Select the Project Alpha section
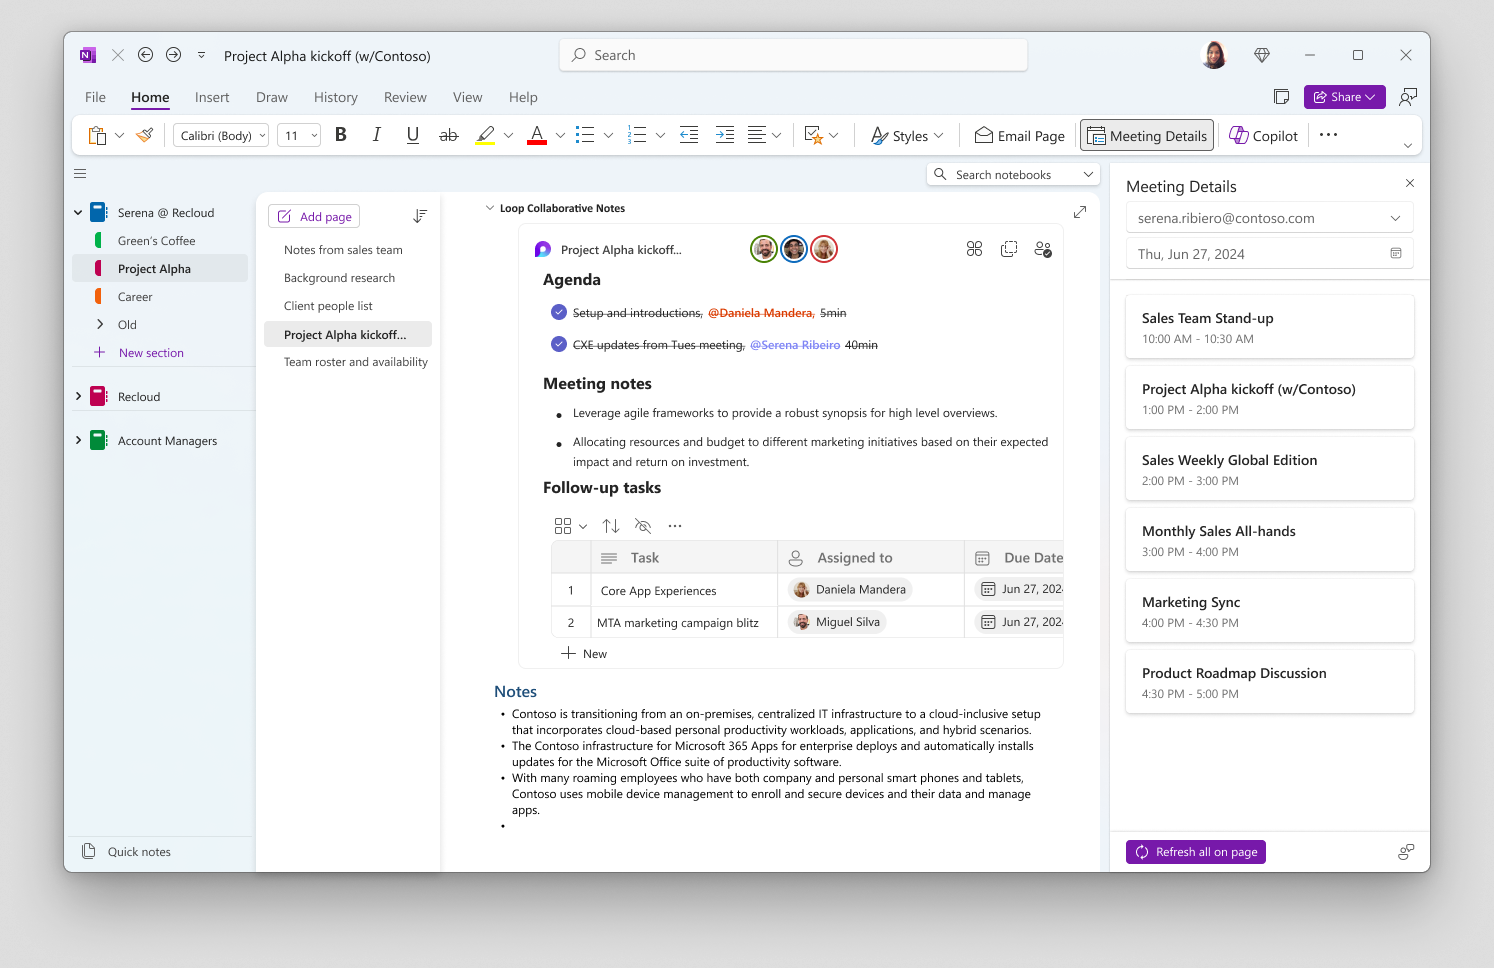This screenshot has height=968, width=1494. pos(160,268)
